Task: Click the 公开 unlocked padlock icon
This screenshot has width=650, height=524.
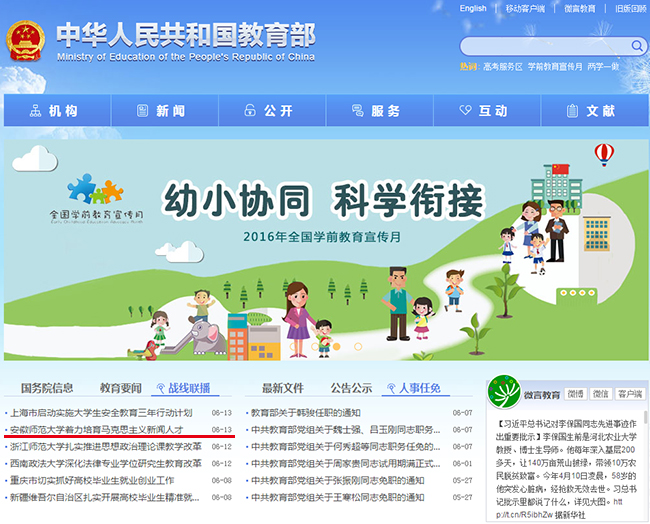Action: point(247,111)
